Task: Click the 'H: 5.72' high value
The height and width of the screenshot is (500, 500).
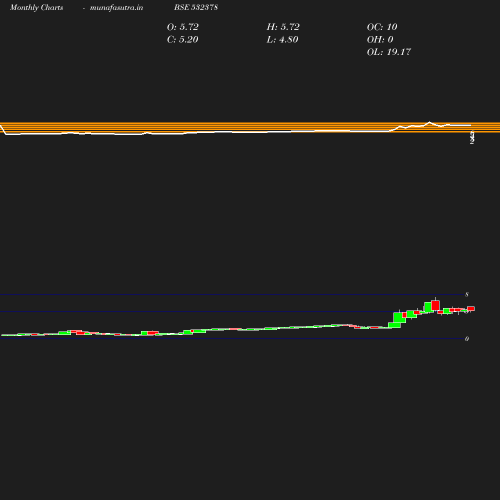Action: point(283,27)
